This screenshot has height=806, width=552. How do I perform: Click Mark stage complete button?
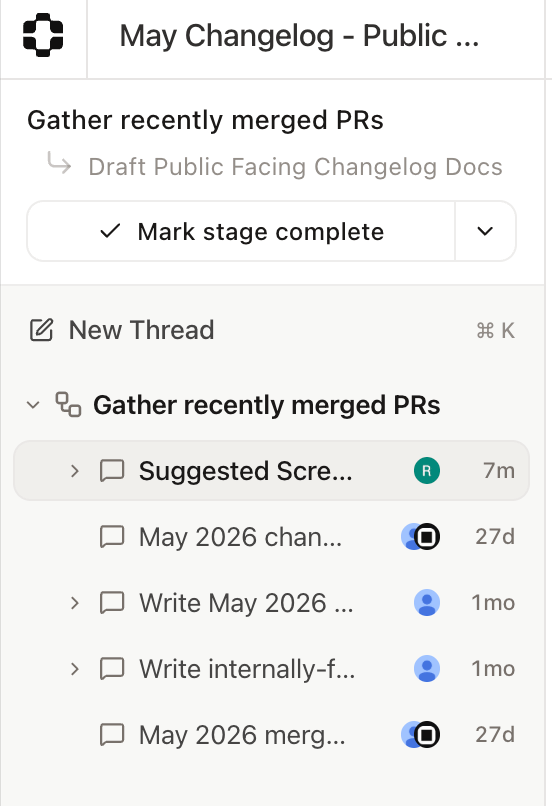point(241,231)
